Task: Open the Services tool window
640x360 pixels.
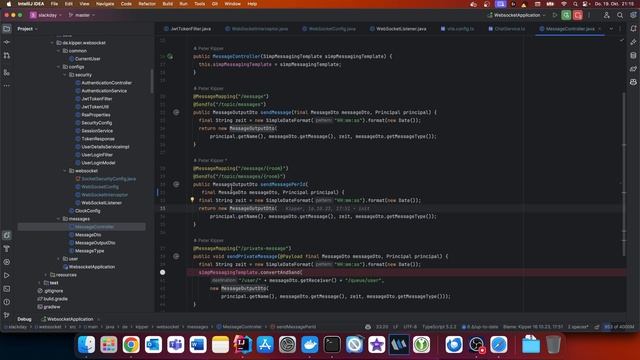Action: tap(7, 262)
